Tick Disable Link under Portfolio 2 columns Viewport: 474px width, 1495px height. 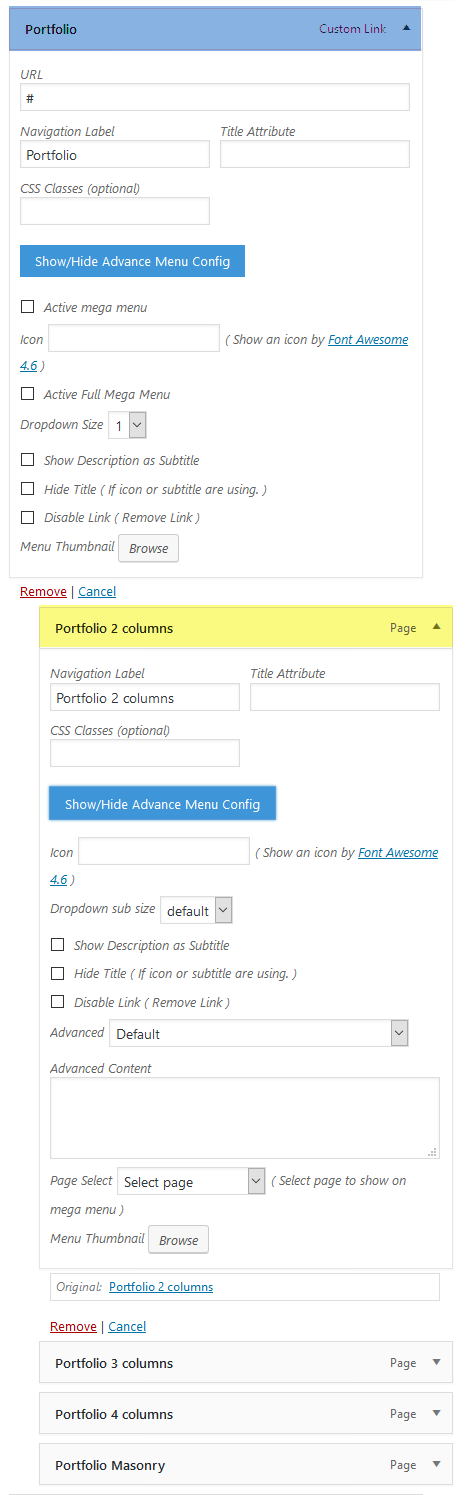click(58, 1002)
